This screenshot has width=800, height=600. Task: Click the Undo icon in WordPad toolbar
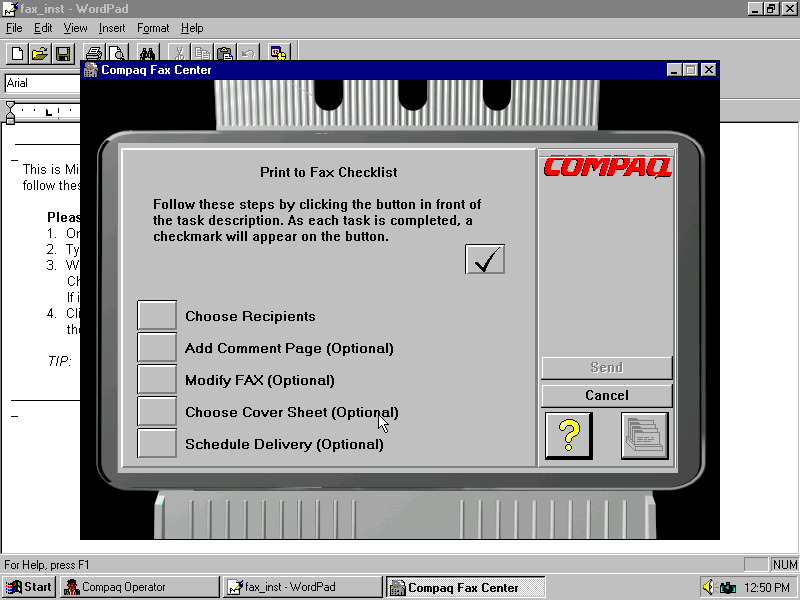tap(248, 54)
